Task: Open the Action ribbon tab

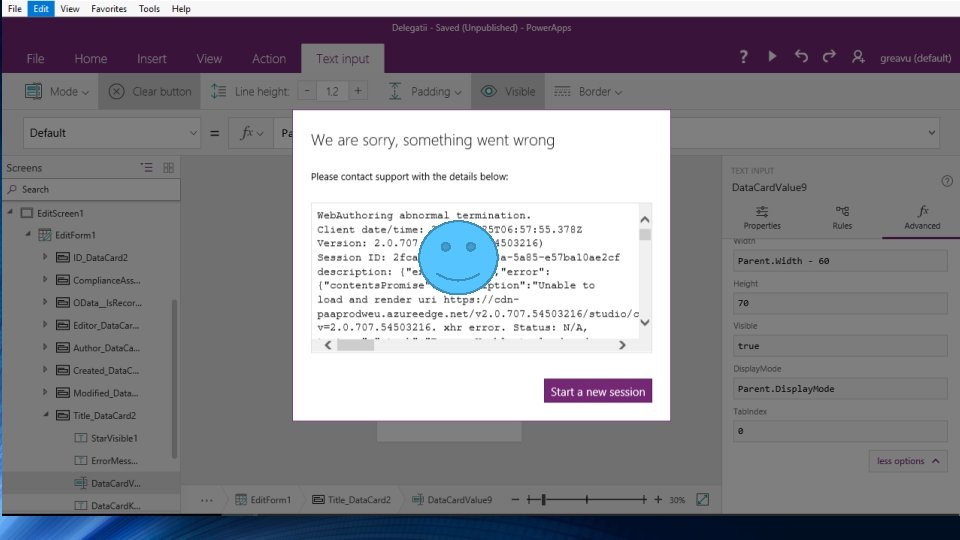Action: pos(269,59)
